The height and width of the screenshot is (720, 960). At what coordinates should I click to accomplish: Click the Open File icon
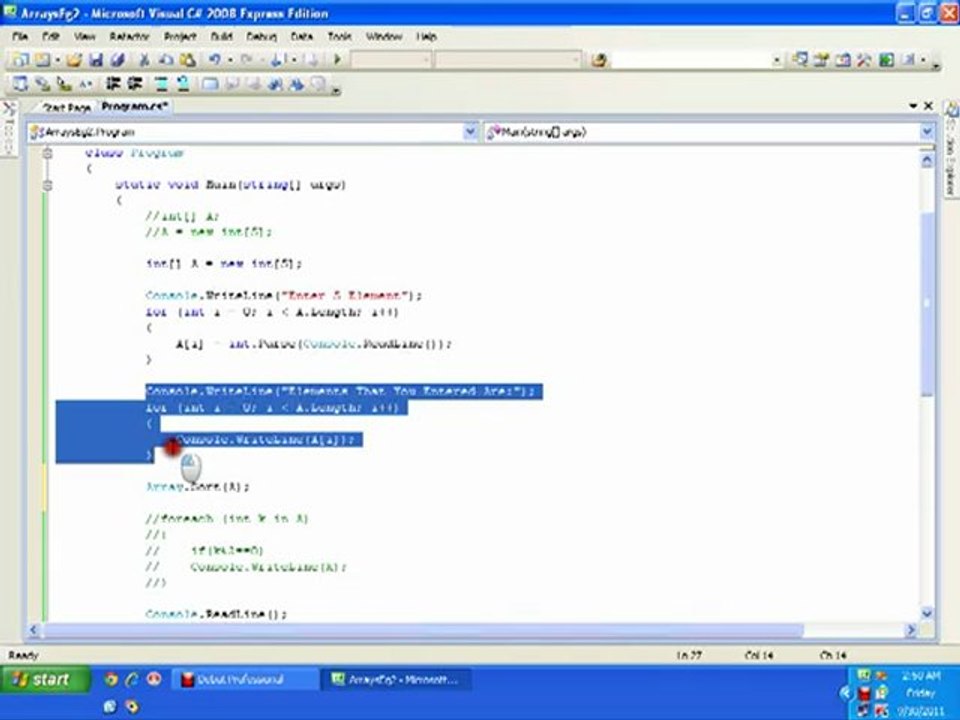pos(74,59)
